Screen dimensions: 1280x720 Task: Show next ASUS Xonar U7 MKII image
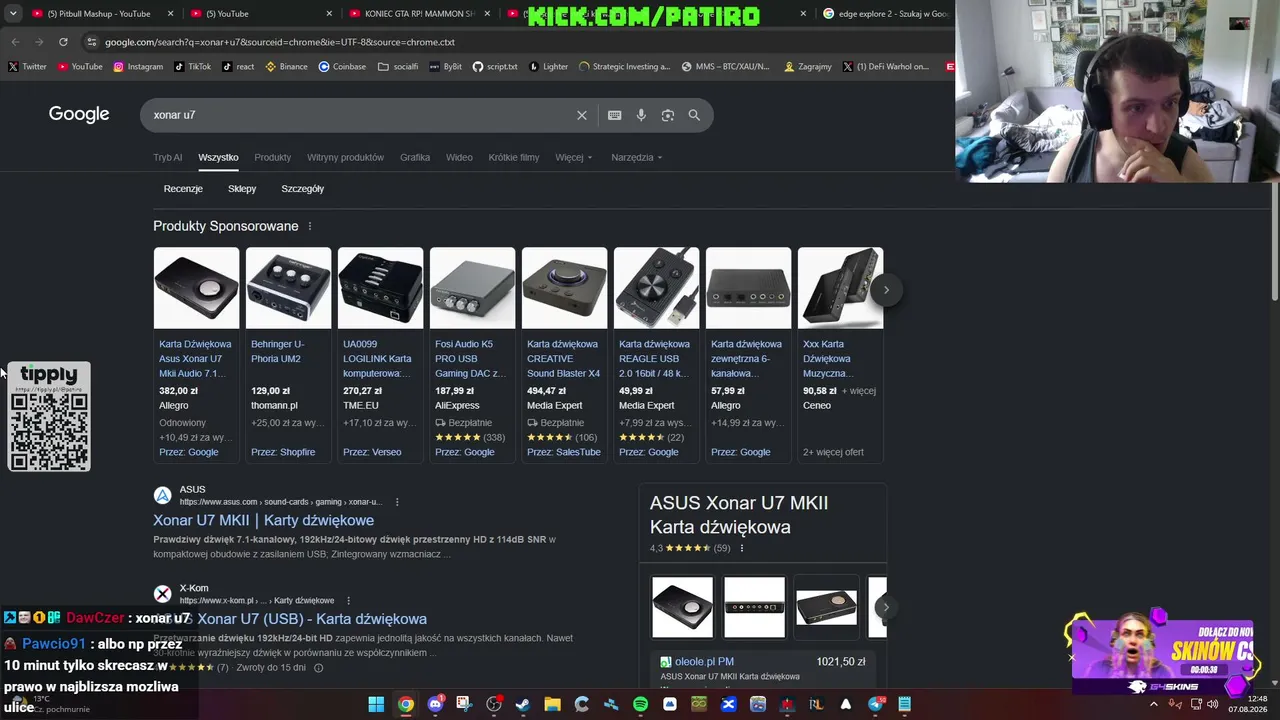click(885, 607)
